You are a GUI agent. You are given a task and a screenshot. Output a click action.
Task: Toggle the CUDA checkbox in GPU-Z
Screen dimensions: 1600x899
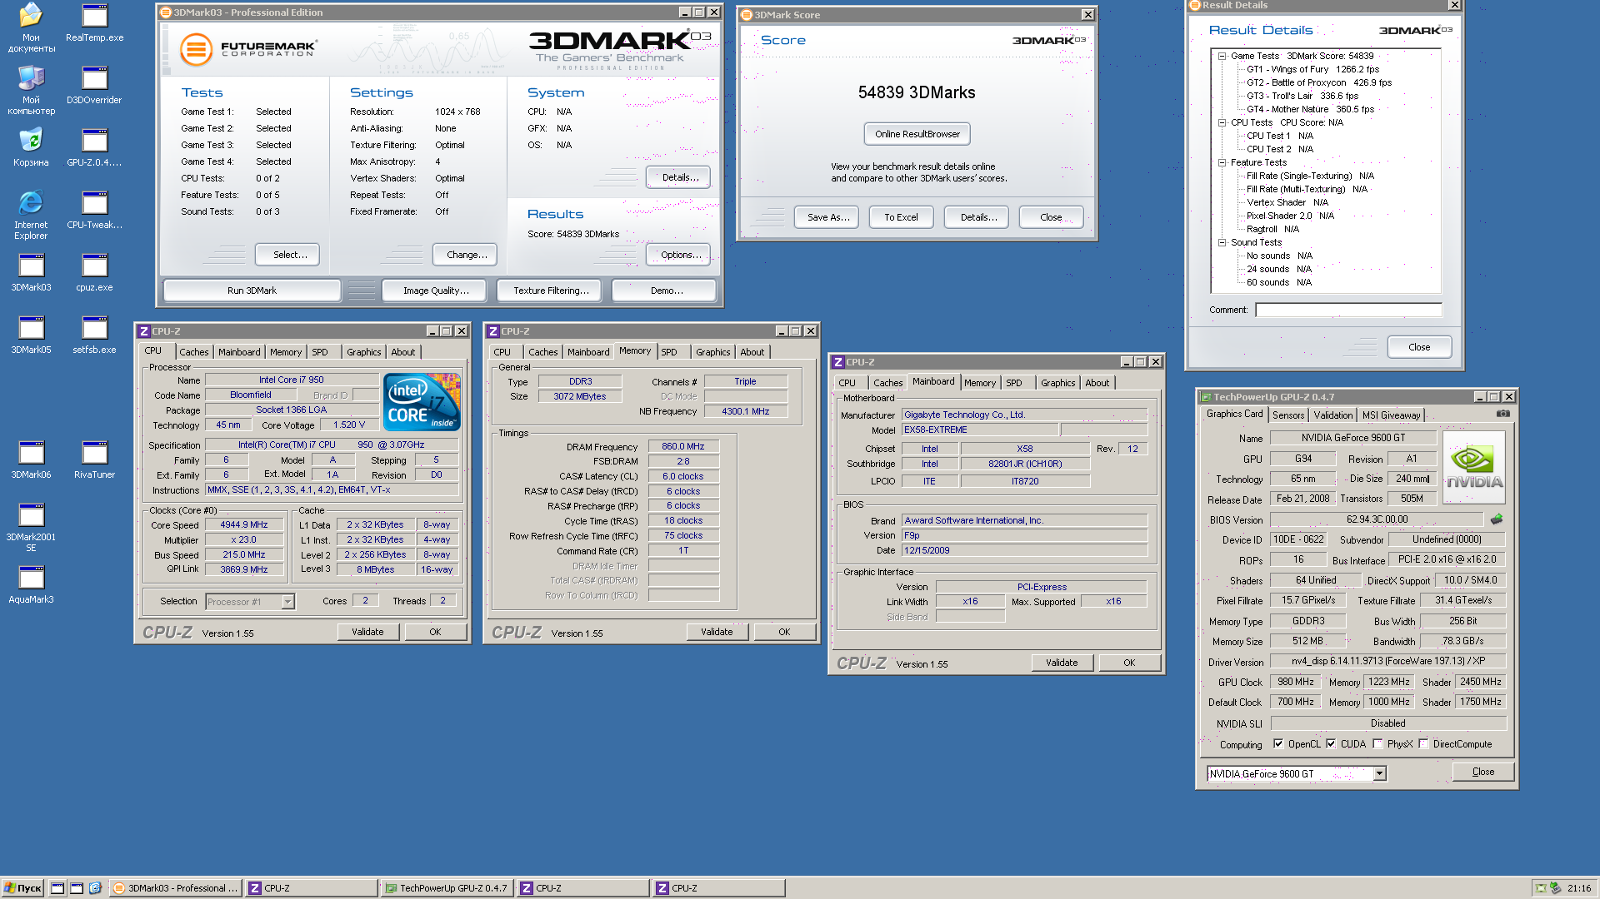pyautogui.click(x=1331, y=744)
